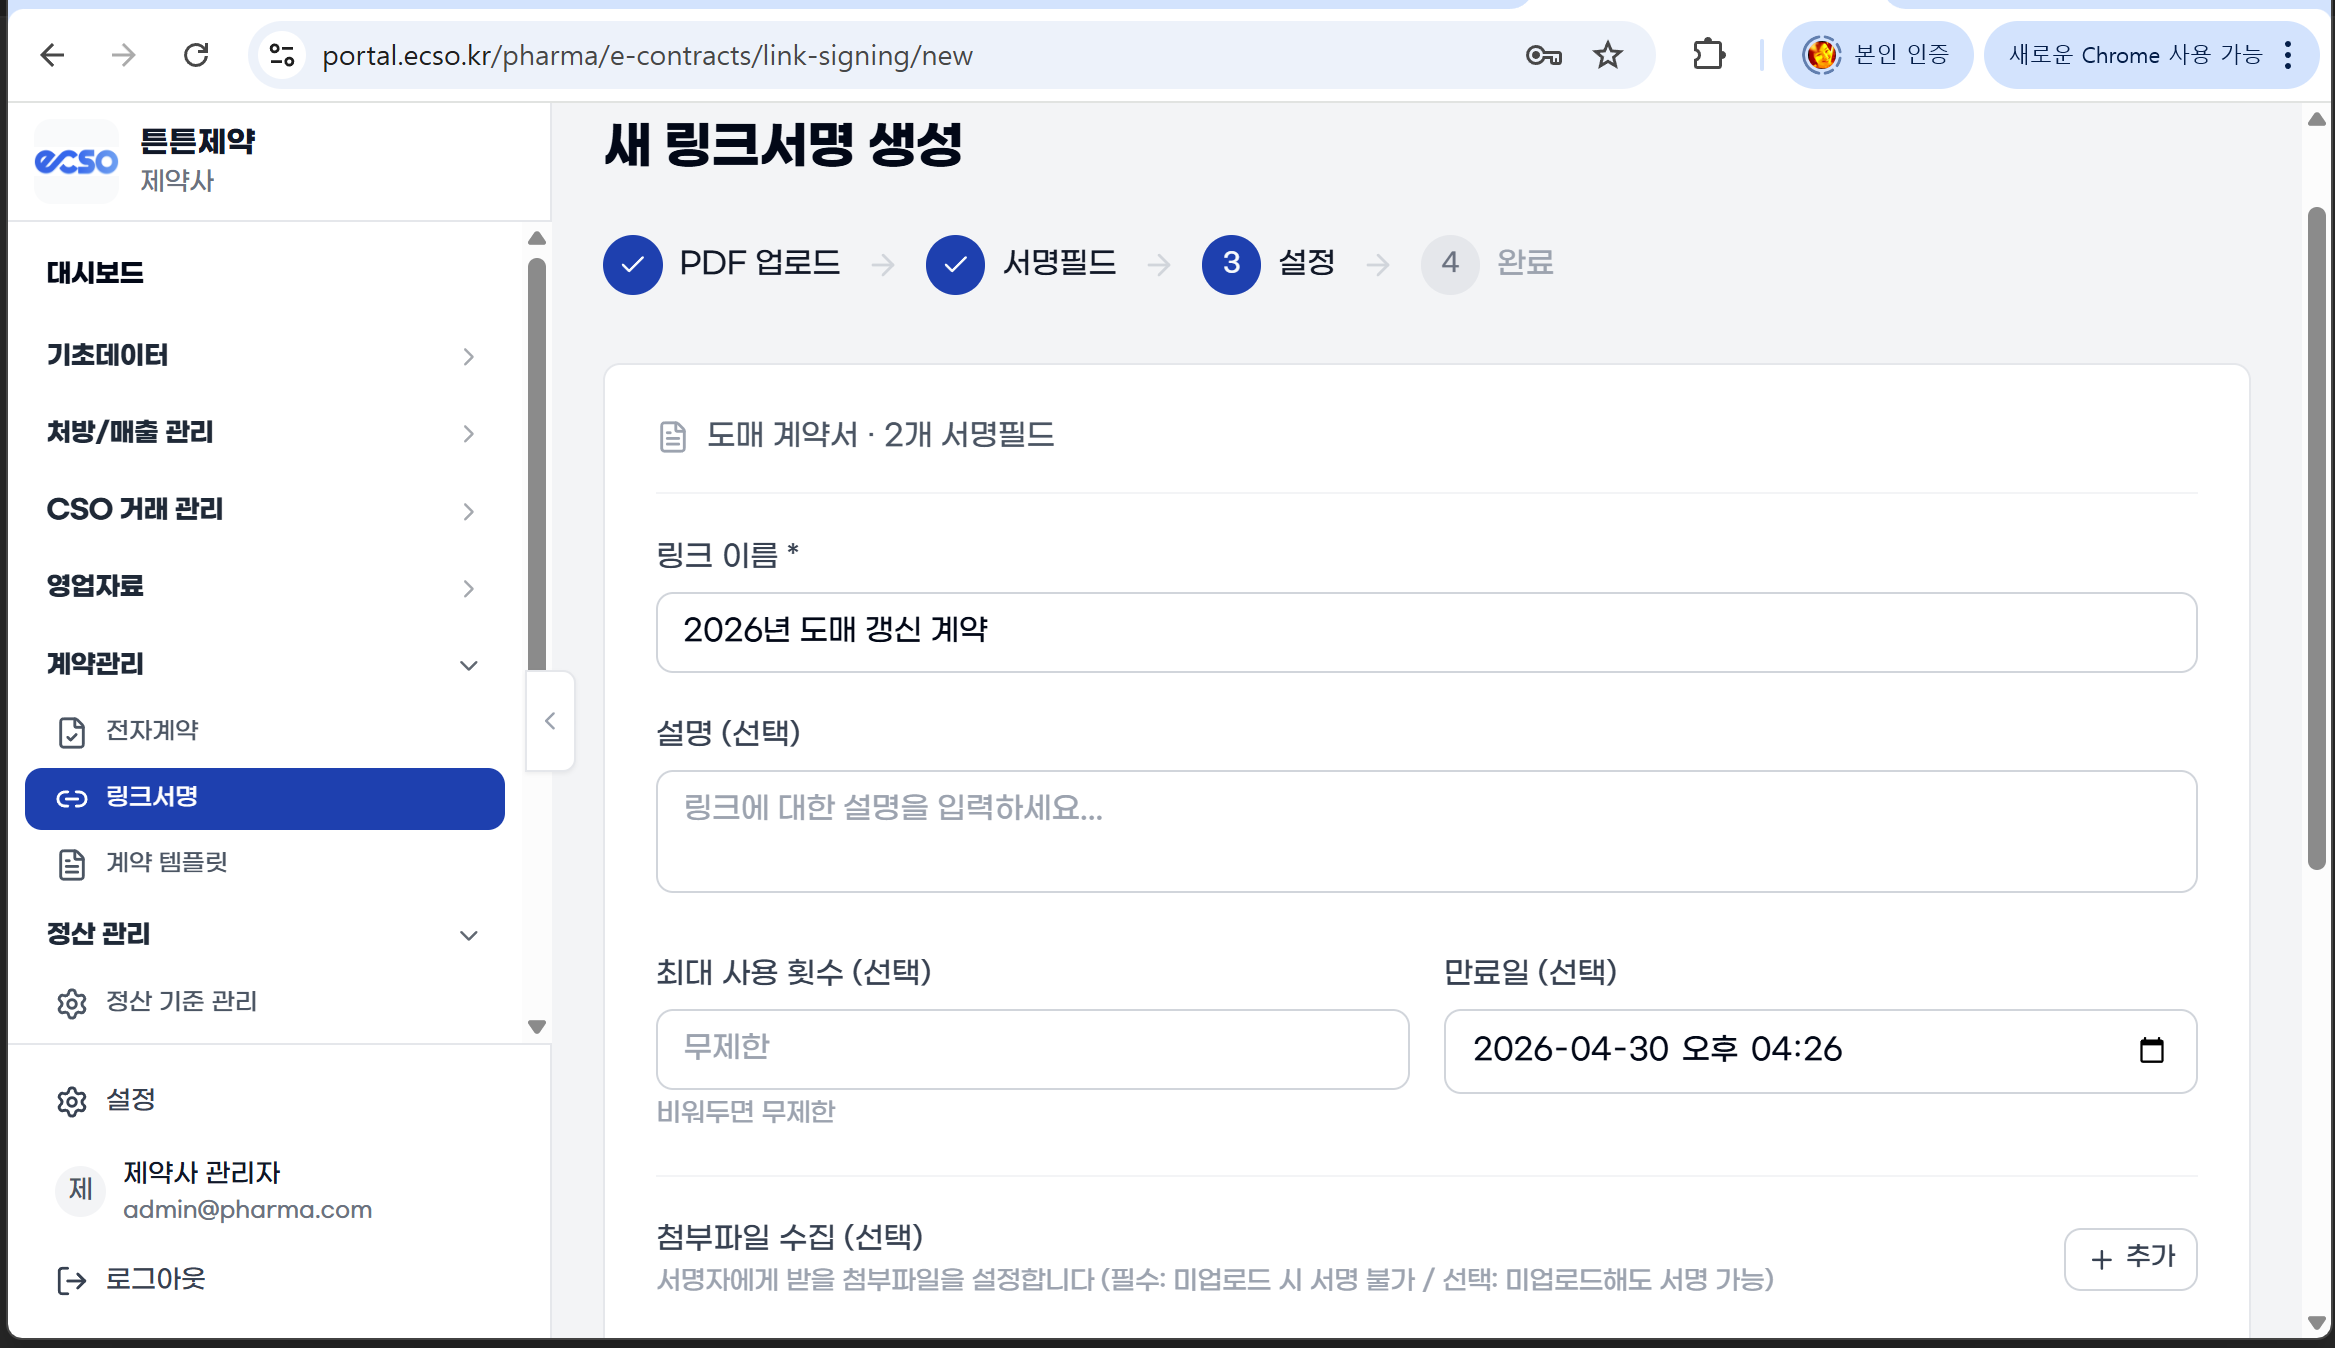Click the 최대 사용 횟수 input field
Screen dimensions: 2335x1348
(1032, 1048)
